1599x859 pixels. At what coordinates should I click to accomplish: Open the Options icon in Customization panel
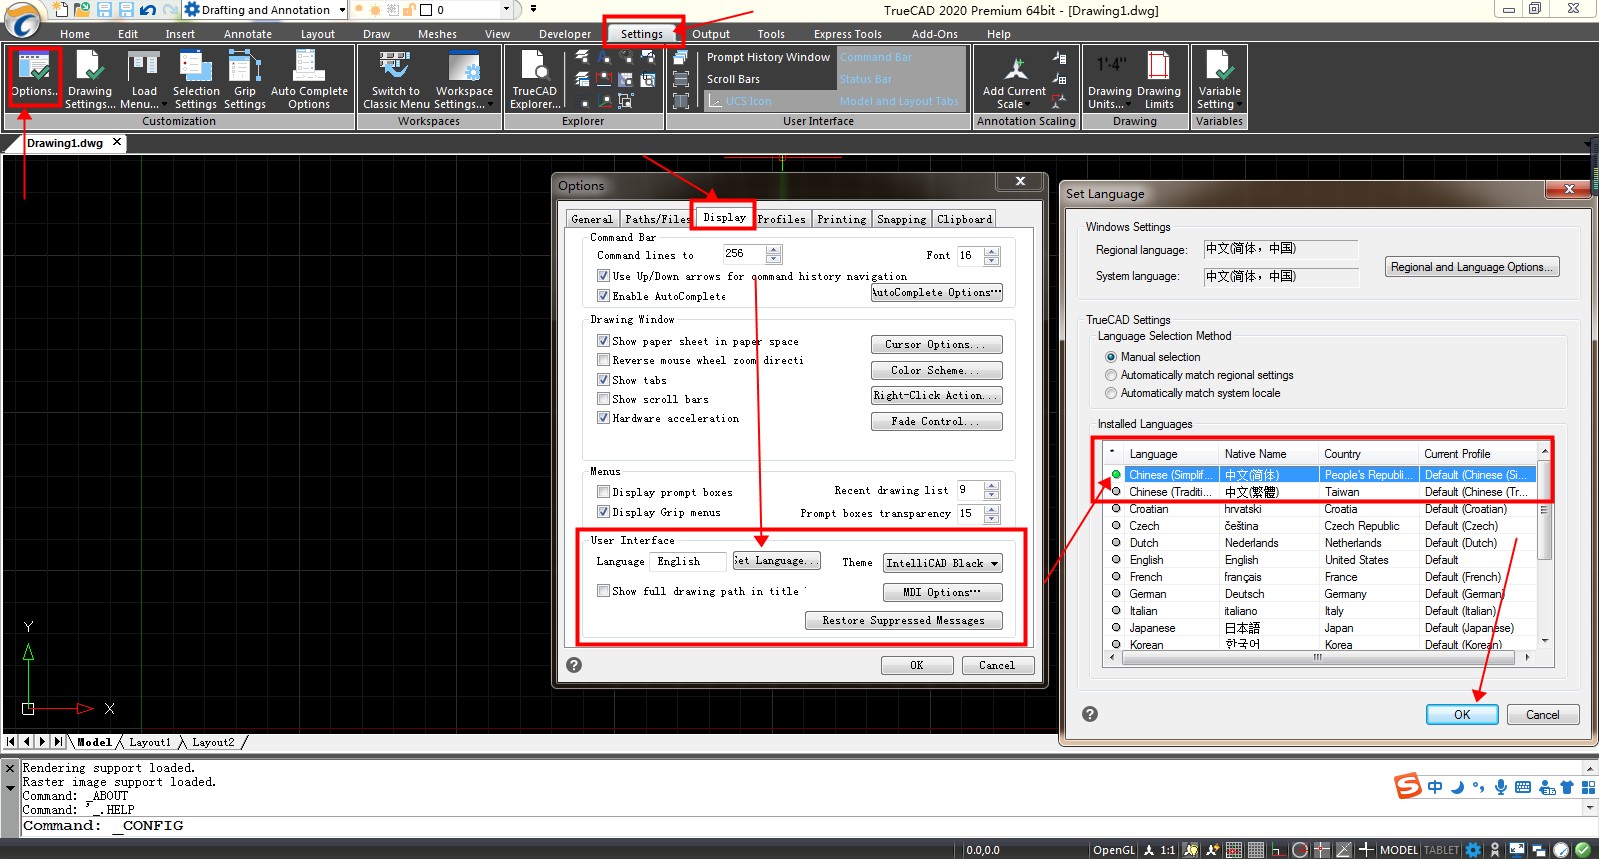click(35, 77)
